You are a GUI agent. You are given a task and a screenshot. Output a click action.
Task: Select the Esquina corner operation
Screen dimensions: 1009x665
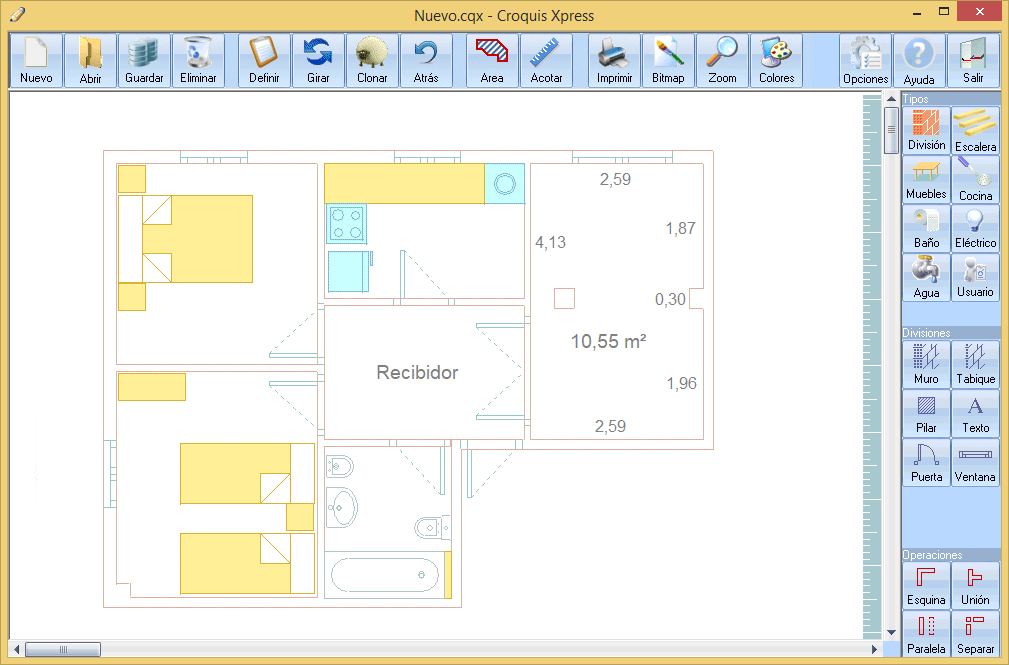click(x=926, y=585)
